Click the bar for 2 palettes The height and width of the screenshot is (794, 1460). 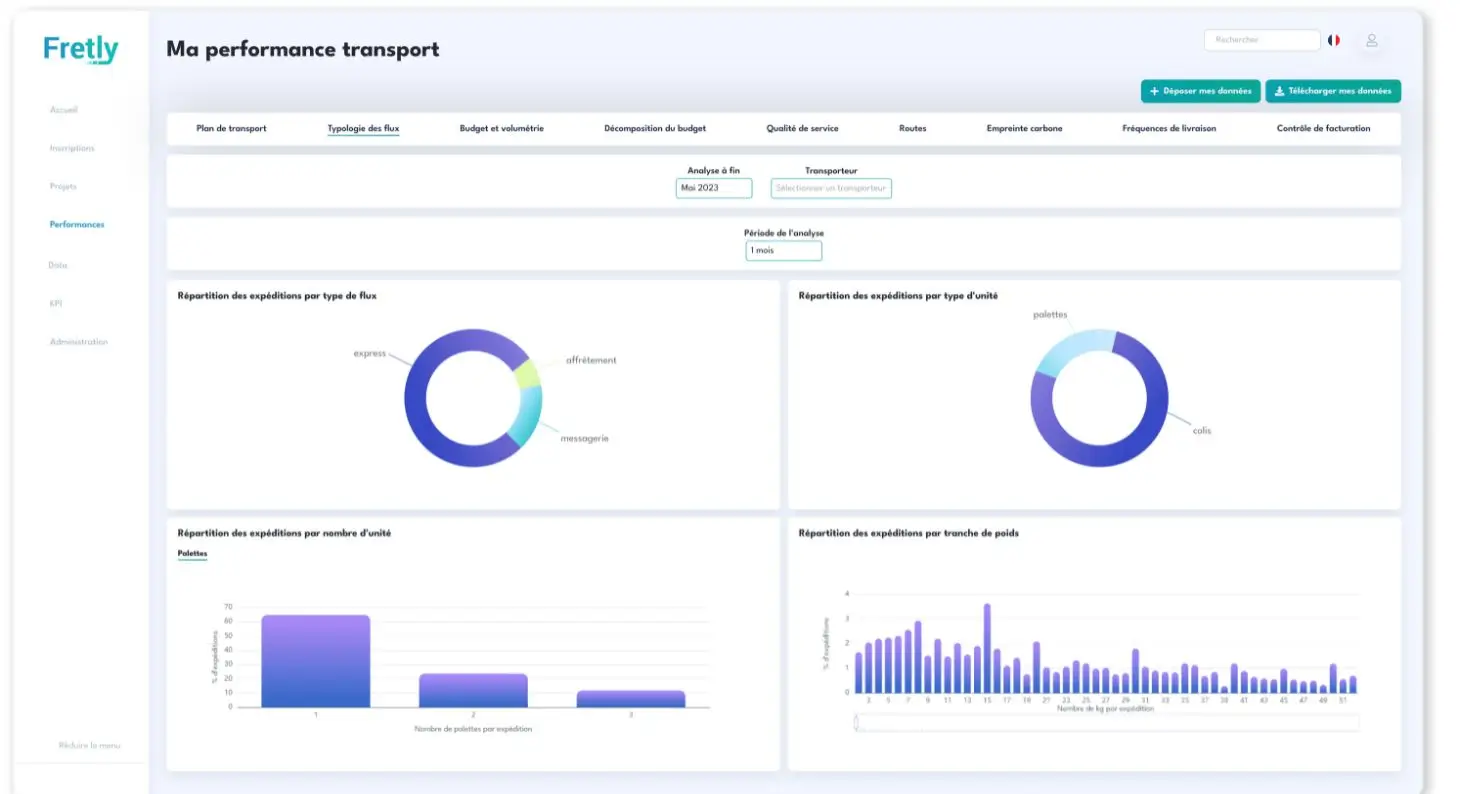point(473,690)
